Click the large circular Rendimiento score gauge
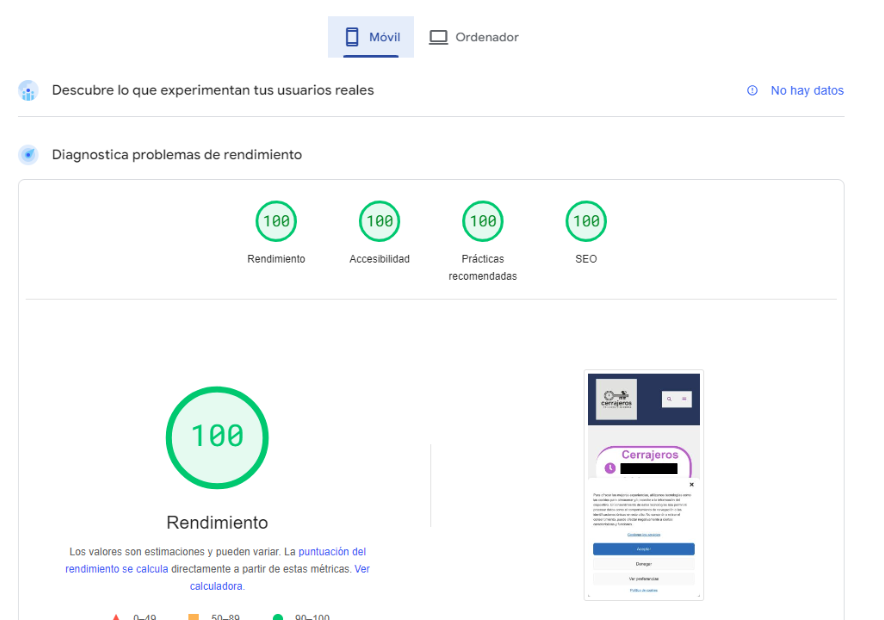 [x=217, y=437]
